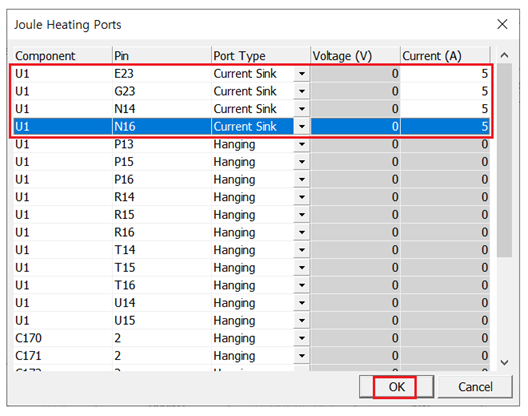Close the Joule Heating Ports window

(x=502, y=24)
